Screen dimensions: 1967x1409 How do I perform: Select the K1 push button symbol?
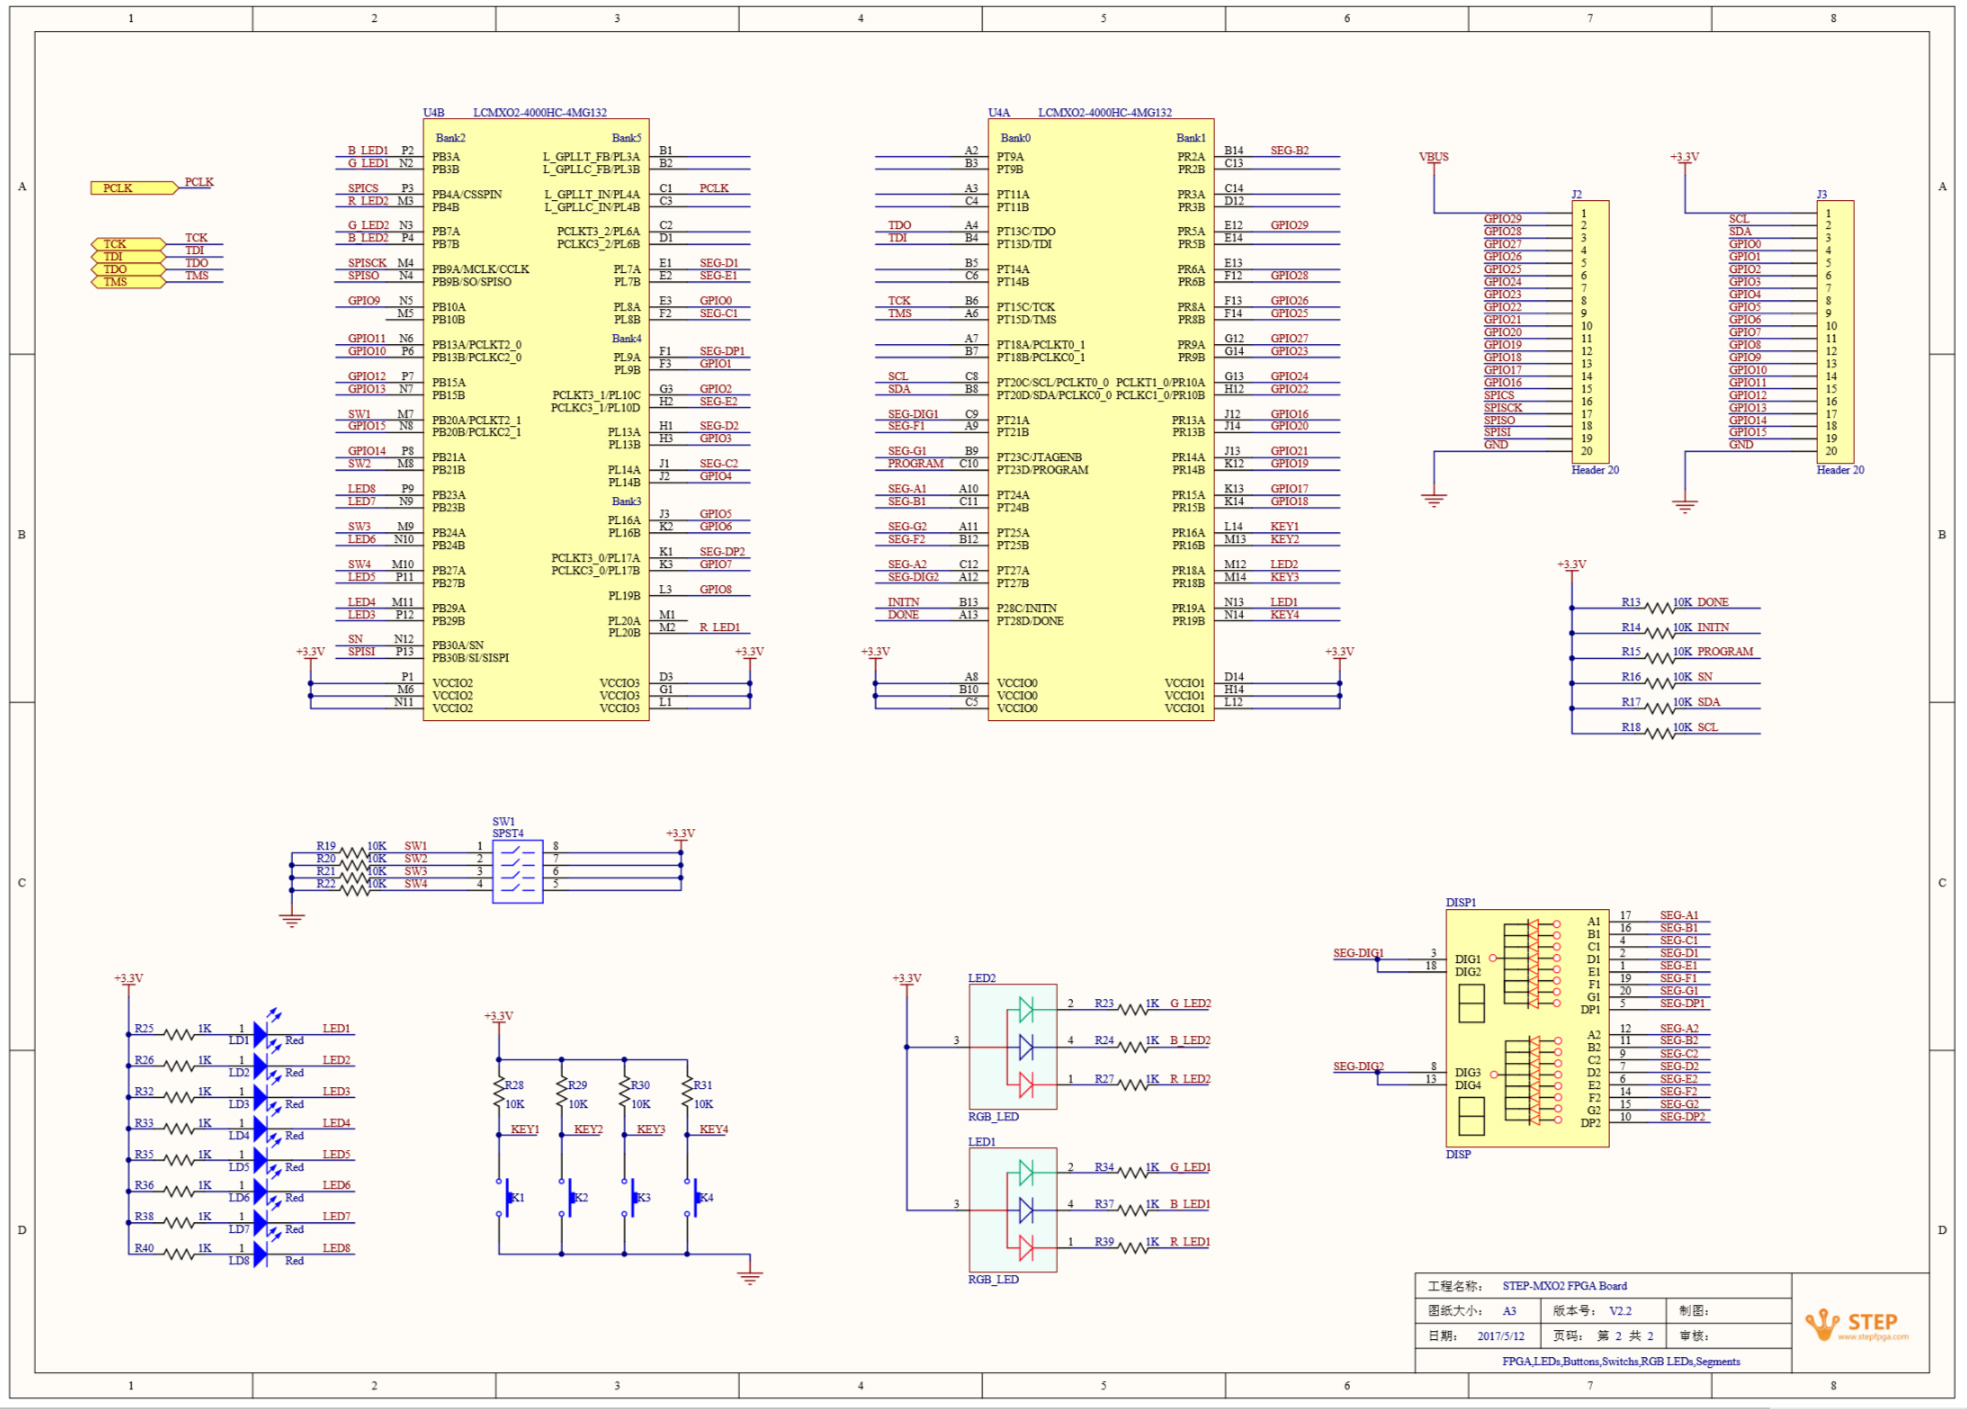505,1197
